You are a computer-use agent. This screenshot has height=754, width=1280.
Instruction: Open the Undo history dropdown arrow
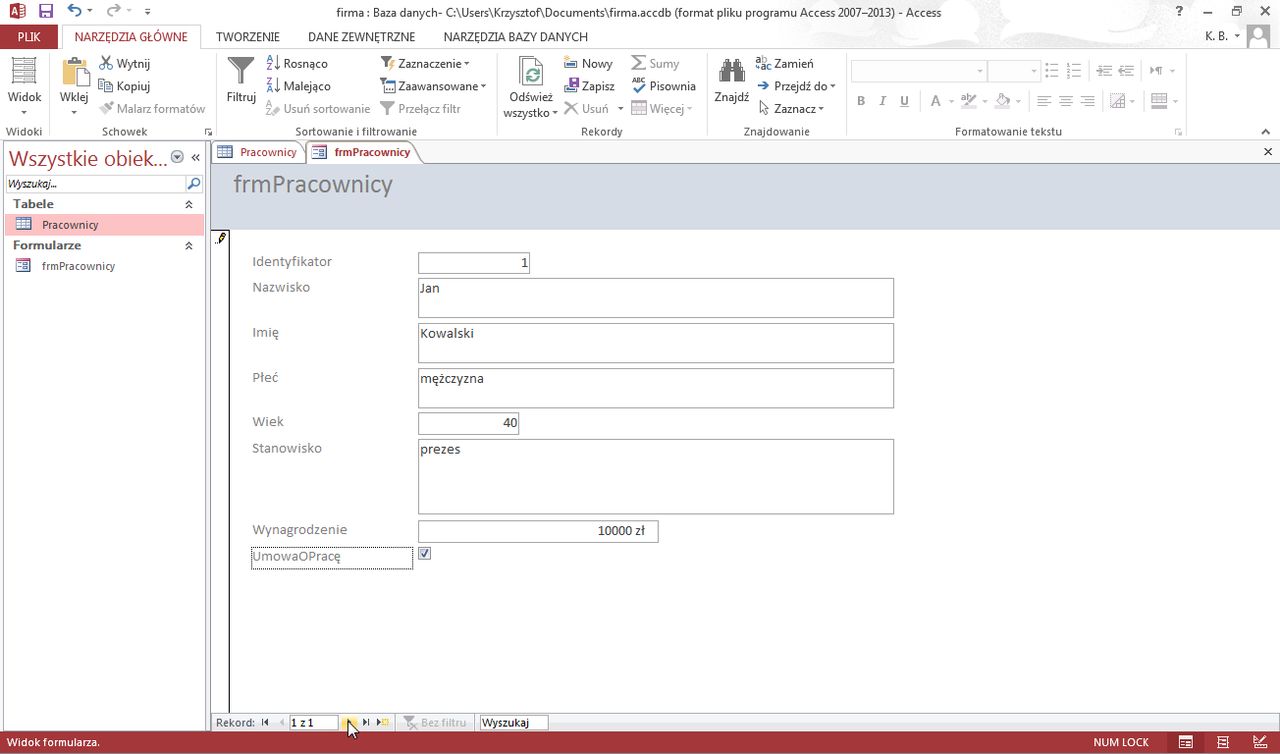pyautogui.click(x=90, y=11)
